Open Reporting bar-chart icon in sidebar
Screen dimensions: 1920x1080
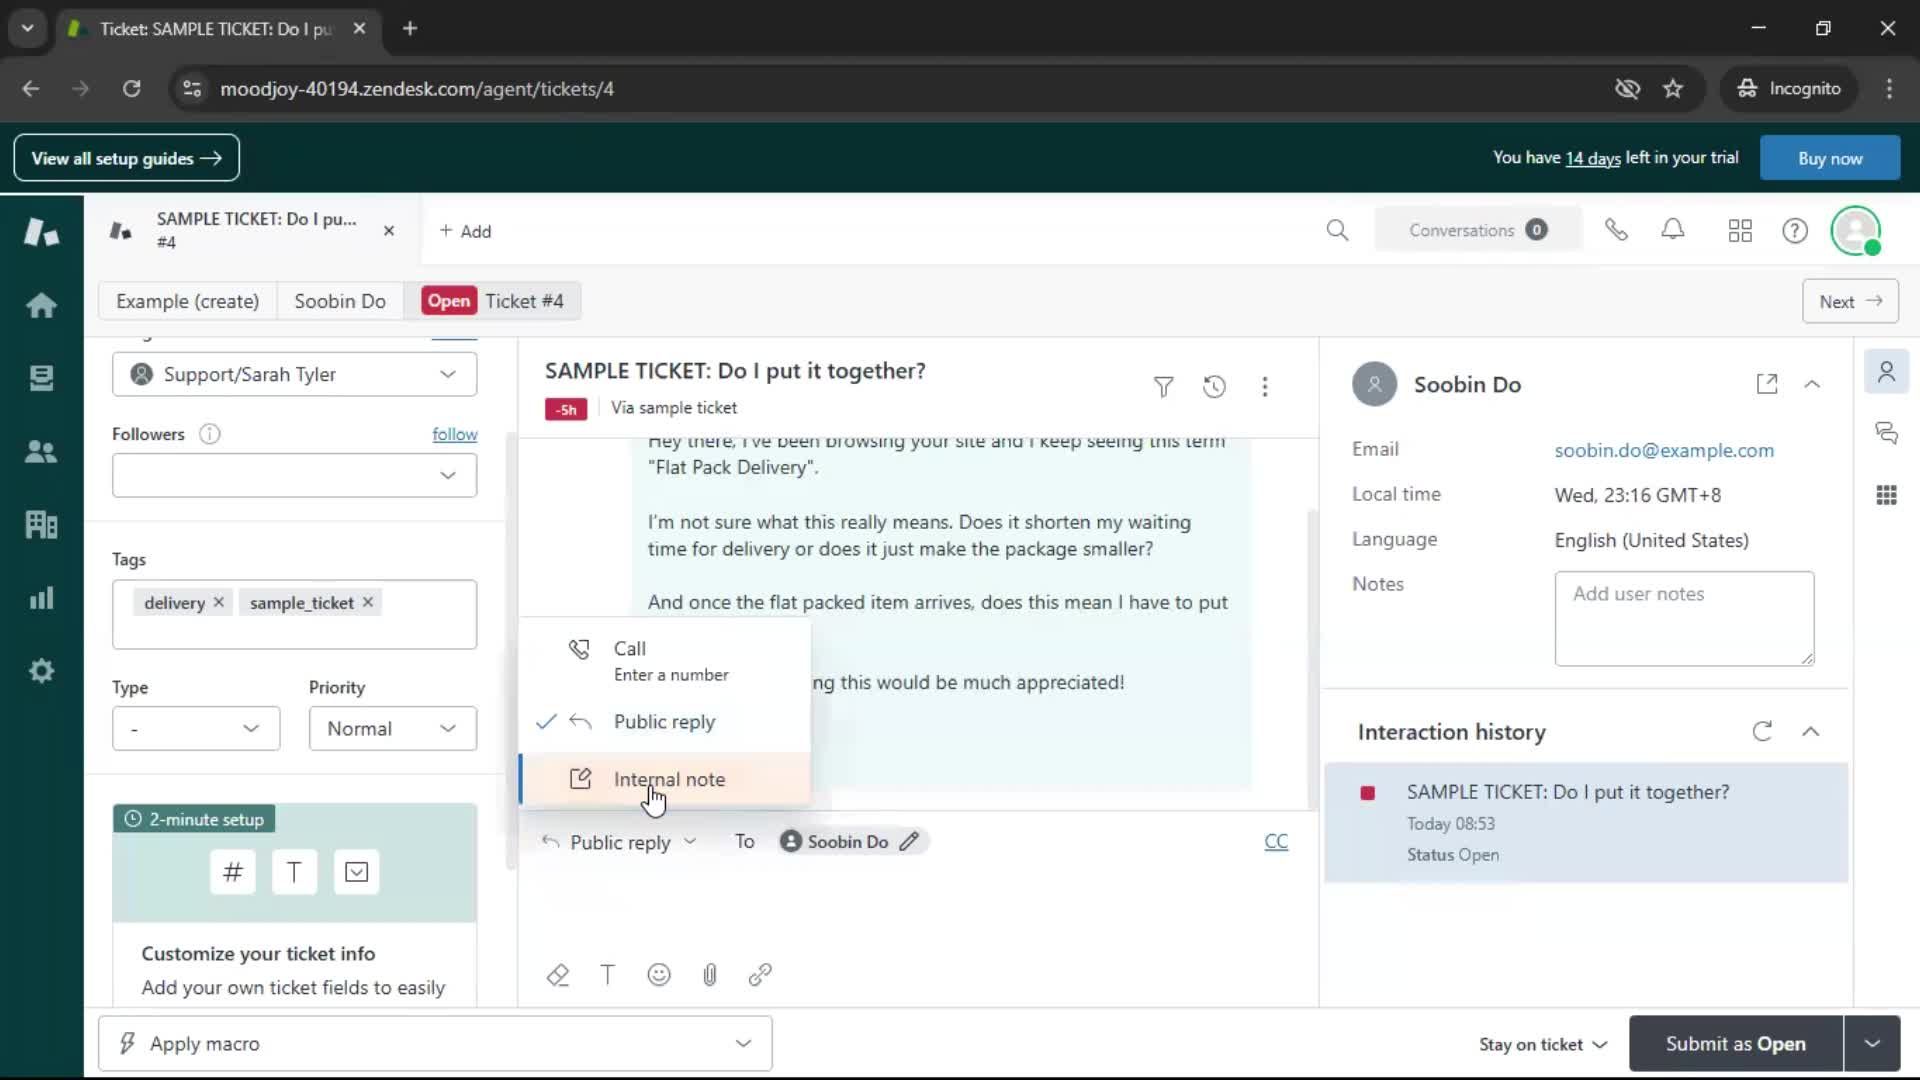point(41,598)
